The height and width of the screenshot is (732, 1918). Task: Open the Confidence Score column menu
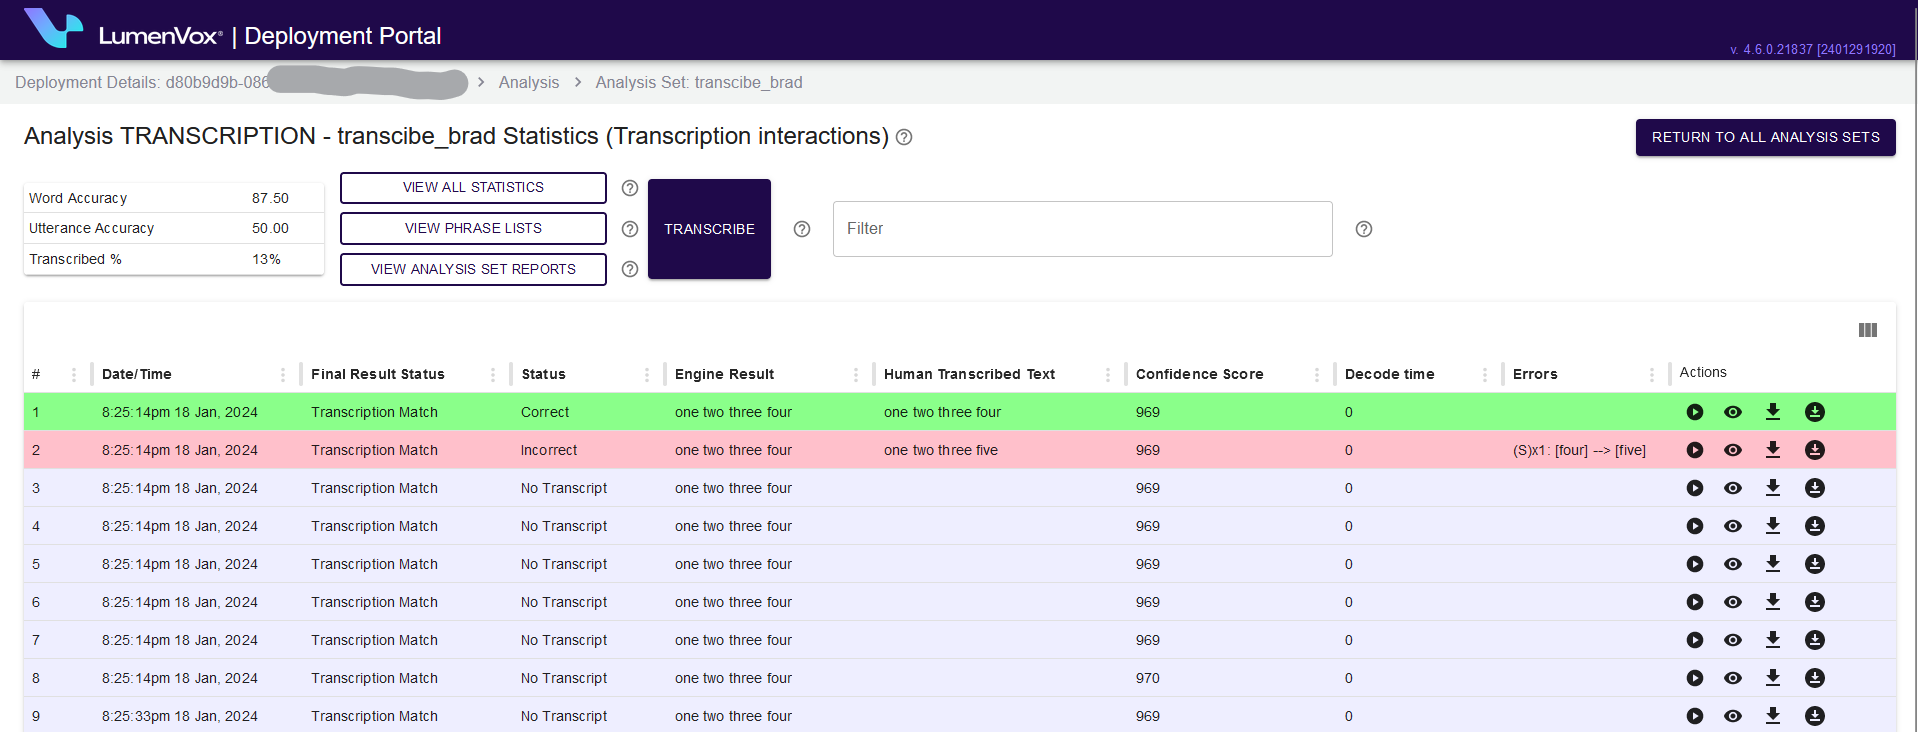[x=1317, y=375]
